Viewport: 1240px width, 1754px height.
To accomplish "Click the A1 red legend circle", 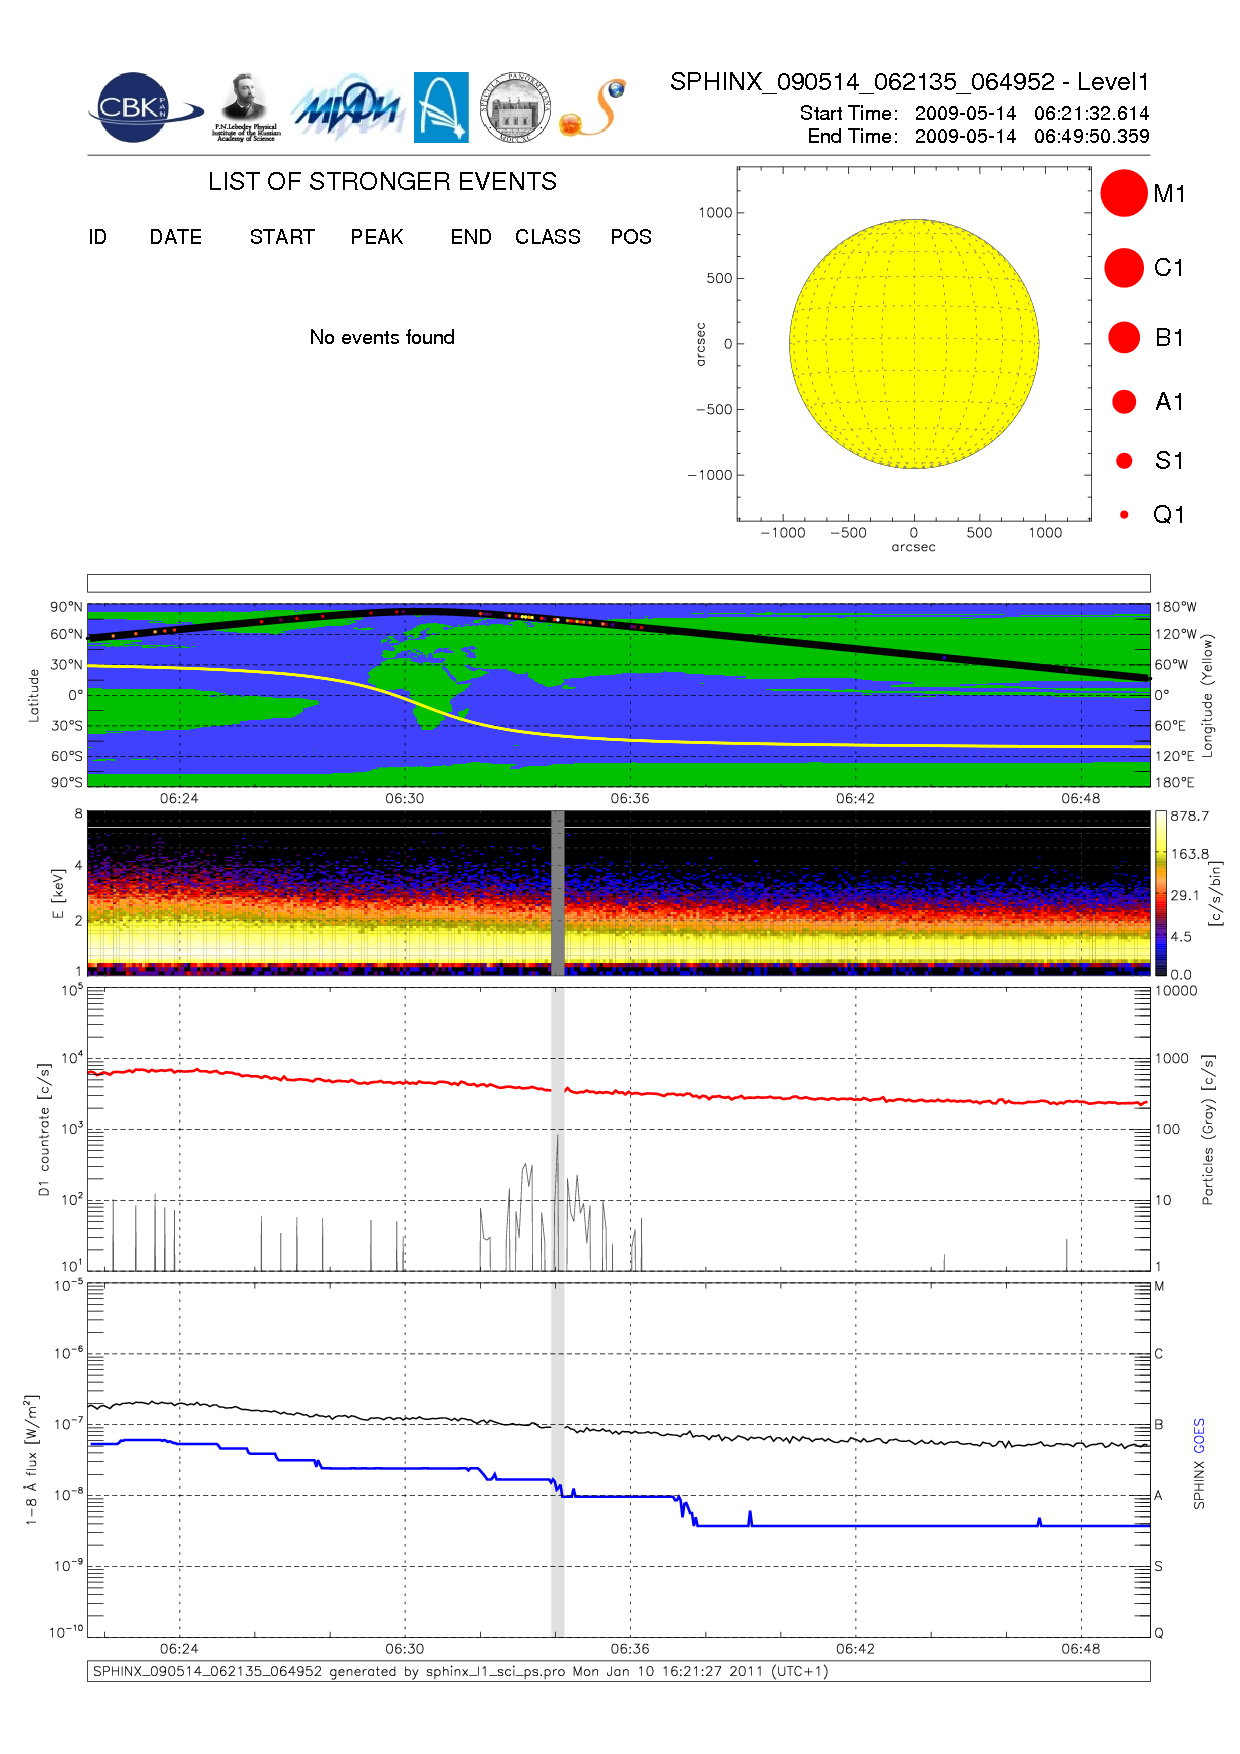I will 1124,402.
